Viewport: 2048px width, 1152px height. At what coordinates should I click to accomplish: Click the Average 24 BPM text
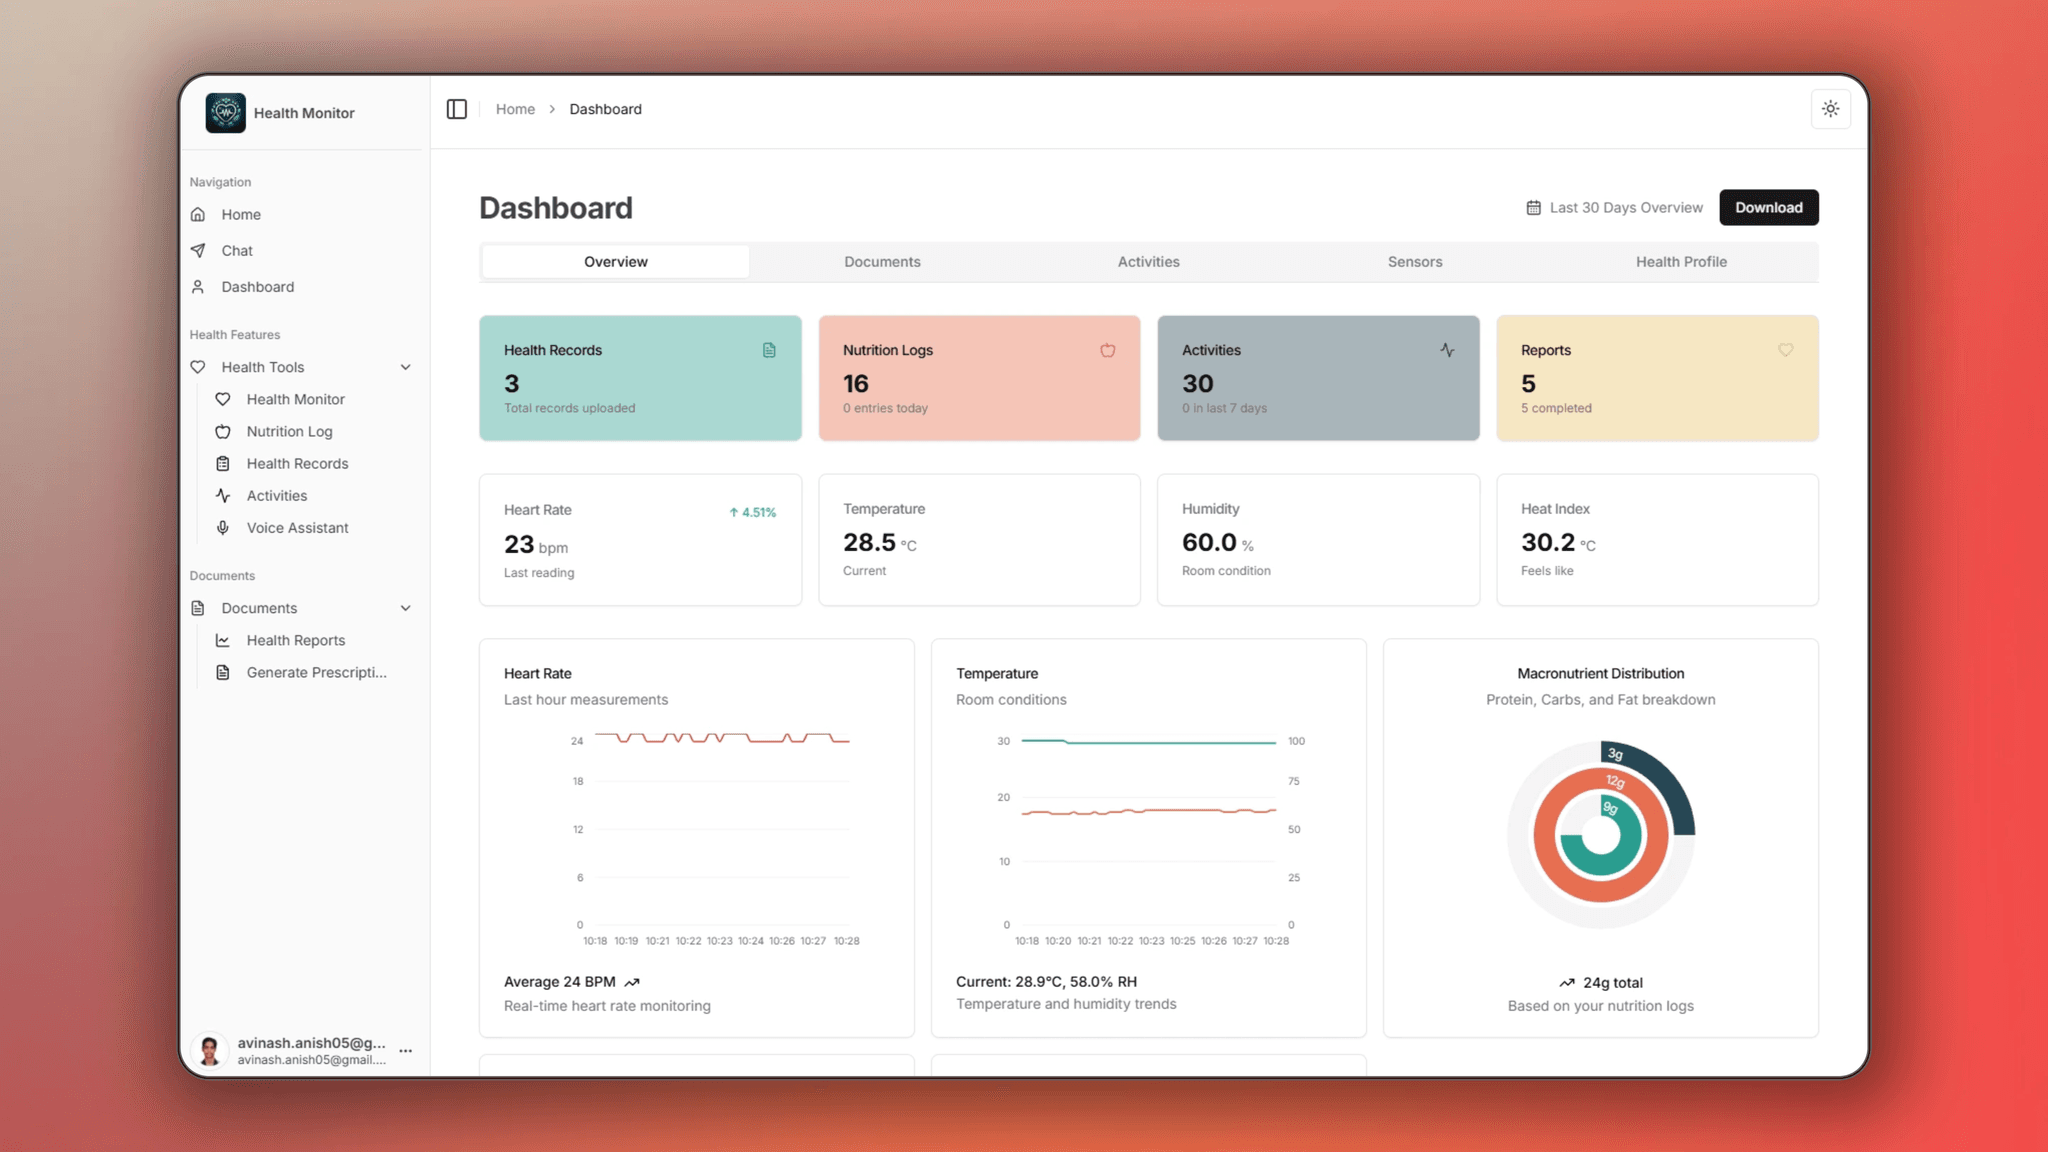coord(560,982)
